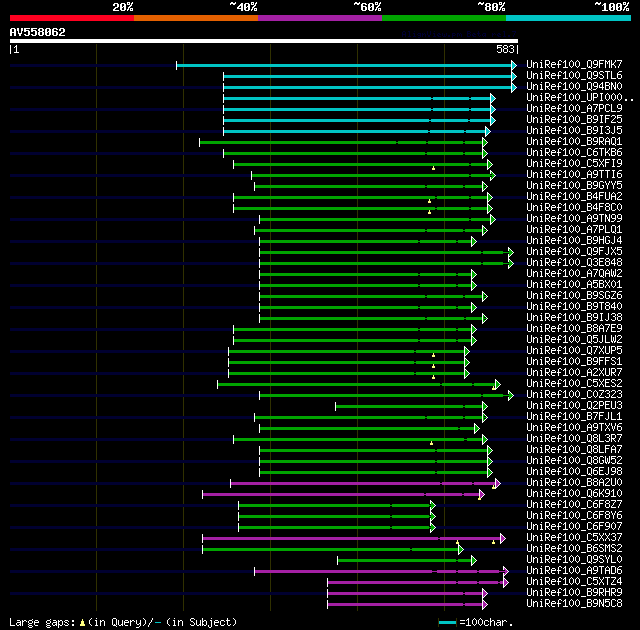Select label UniRef100_Q8LFA7

coord(574,450)
